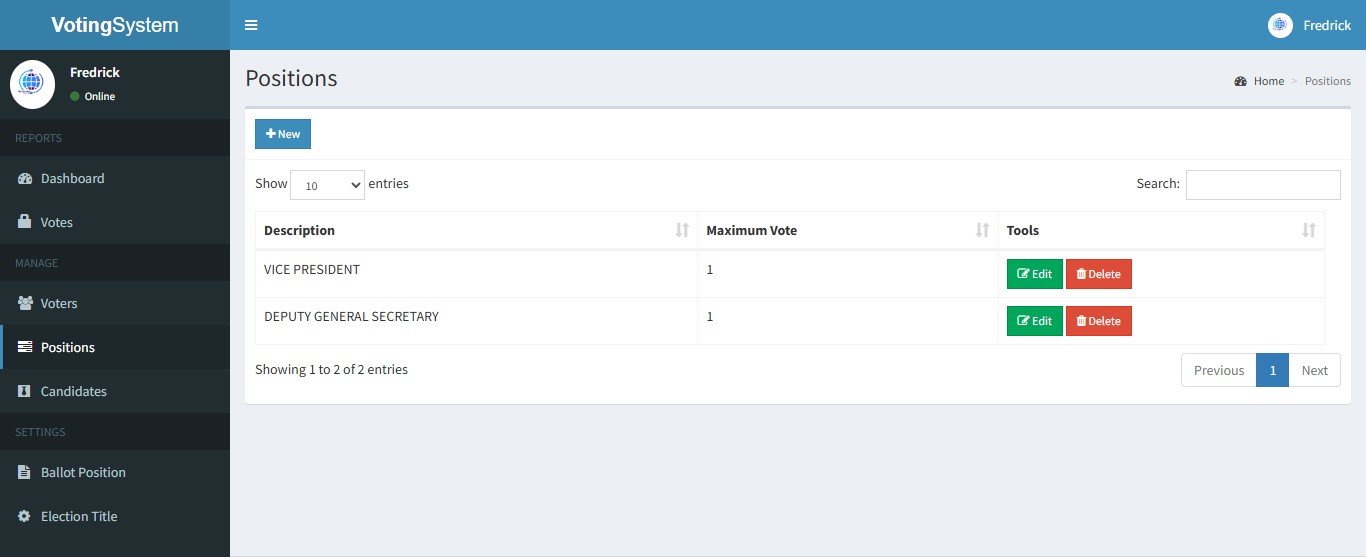Toggle the hamburger sidebar menu icon
1366x557 pixels.
pos(251,25)
